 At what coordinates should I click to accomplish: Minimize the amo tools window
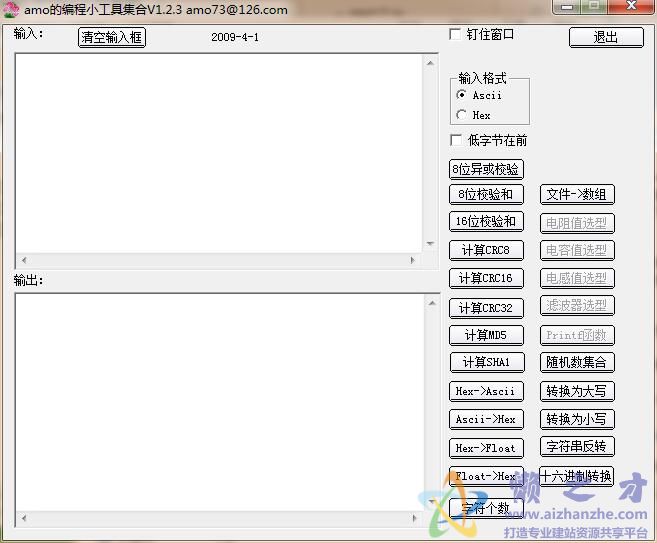567,7
